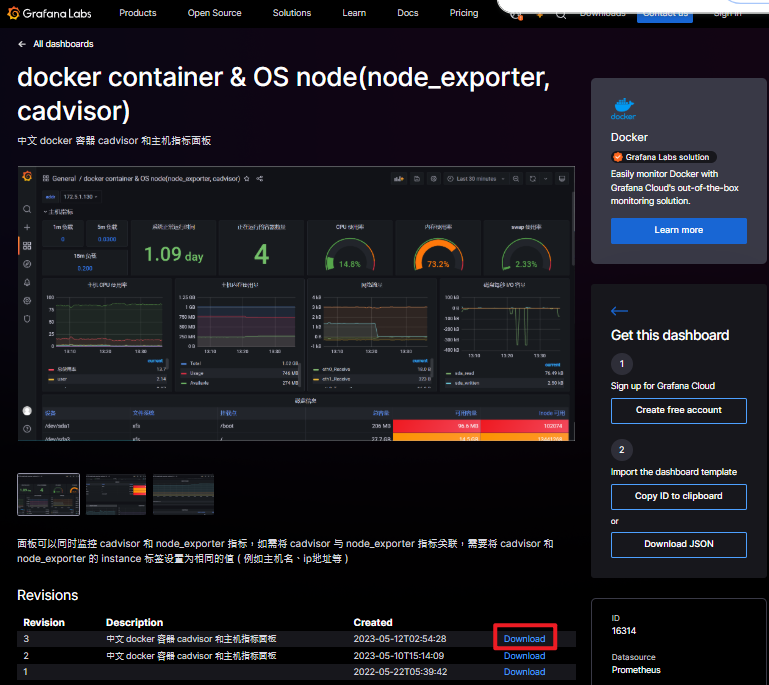
Task: Click the alerting bell icon in the preview sidebar
Action: click(27, 282)
